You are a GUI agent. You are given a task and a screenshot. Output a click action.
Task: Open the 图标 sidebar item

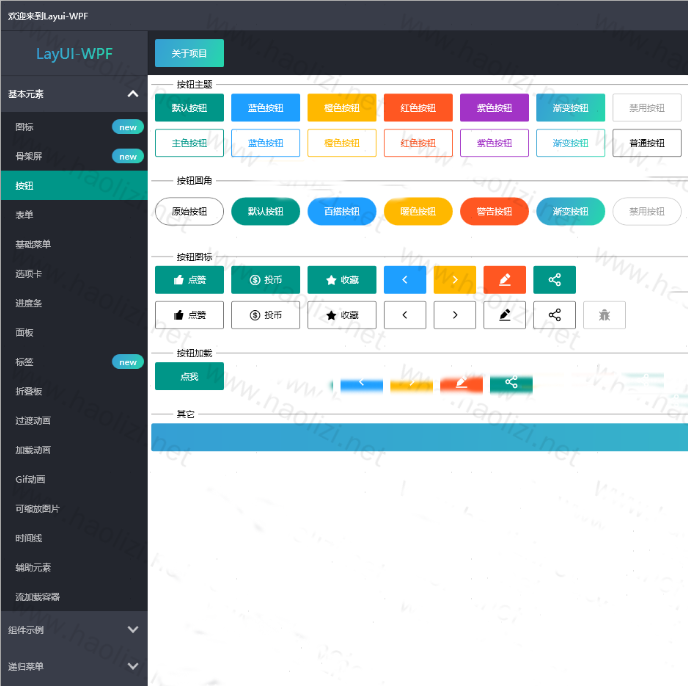74,127
